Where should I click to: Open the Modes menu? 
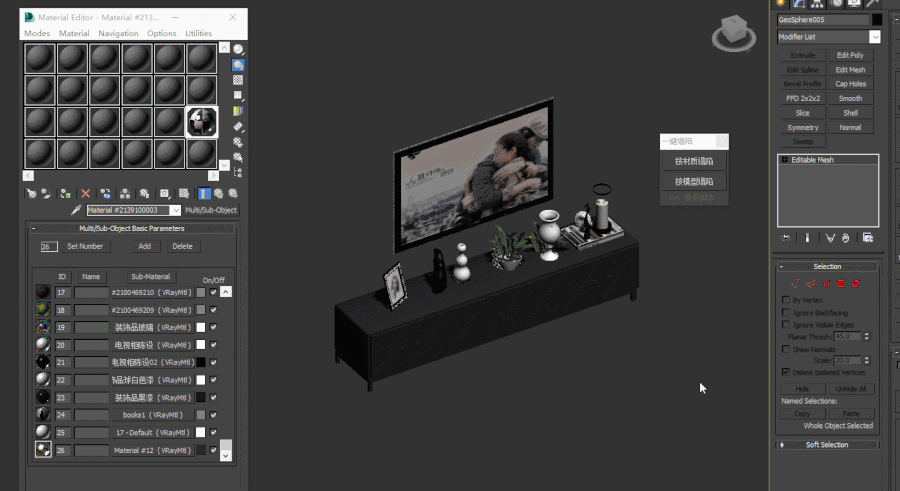[x=37, y=33]
